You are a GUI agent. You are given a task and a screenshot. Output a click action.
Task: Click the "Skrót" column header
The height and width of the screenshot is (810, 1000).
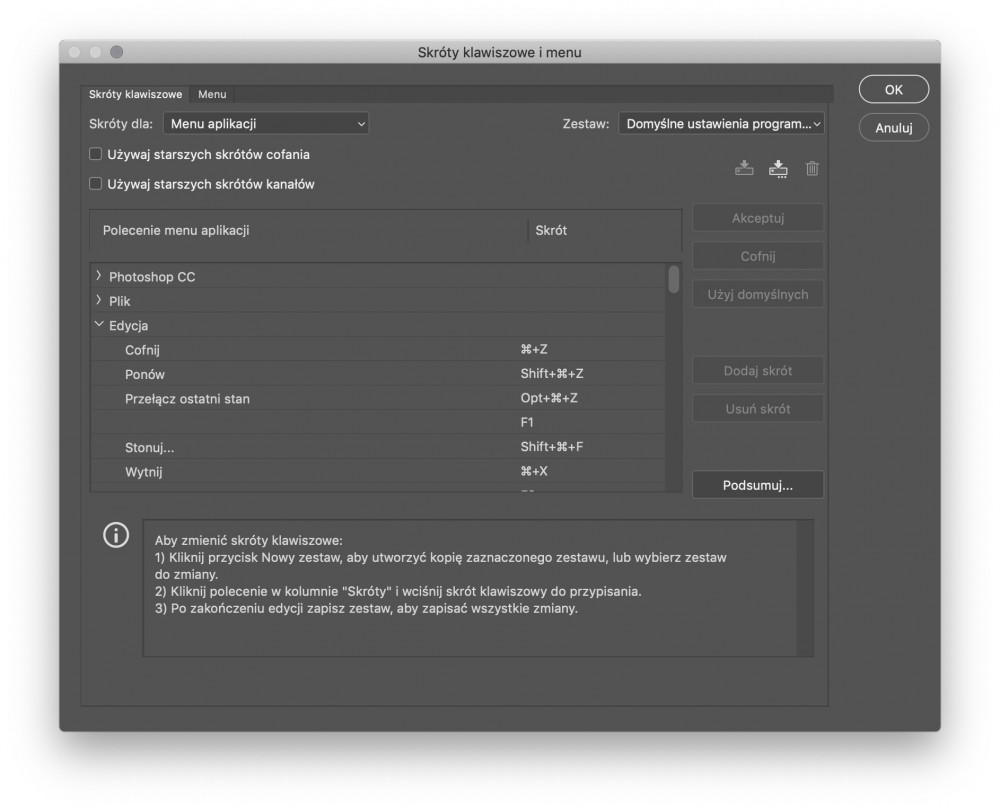click(551, 230)
